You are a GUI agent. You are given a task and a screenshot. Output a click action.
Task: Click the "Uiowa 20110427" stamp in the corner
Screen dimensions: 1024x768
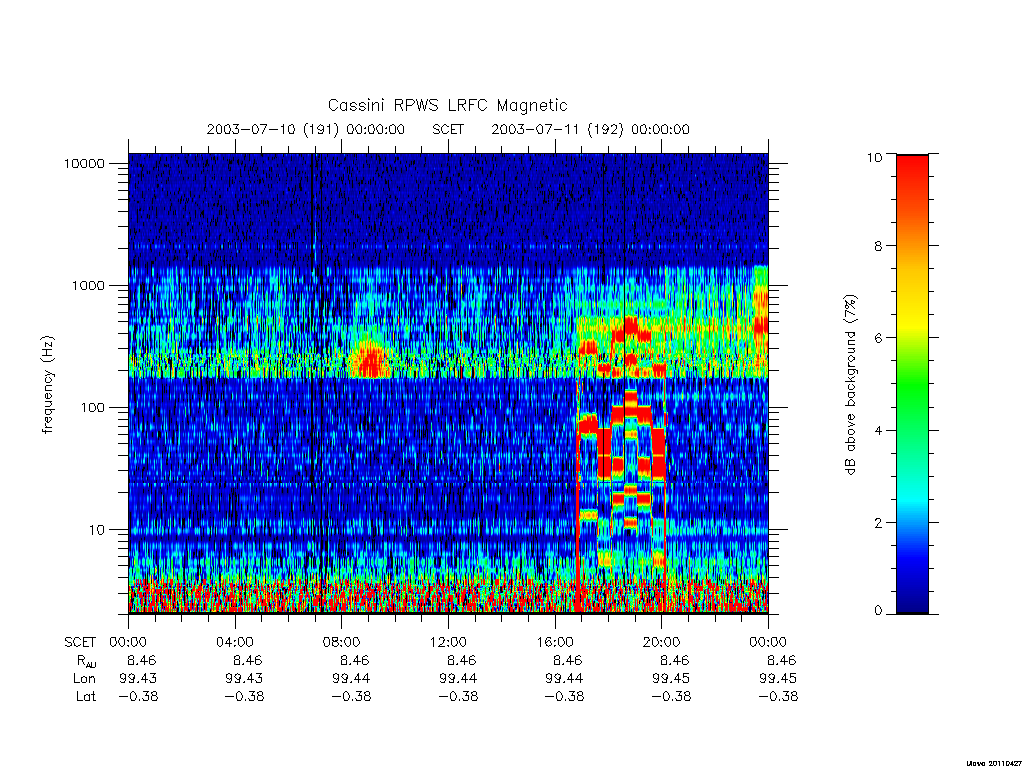(994, 763)
